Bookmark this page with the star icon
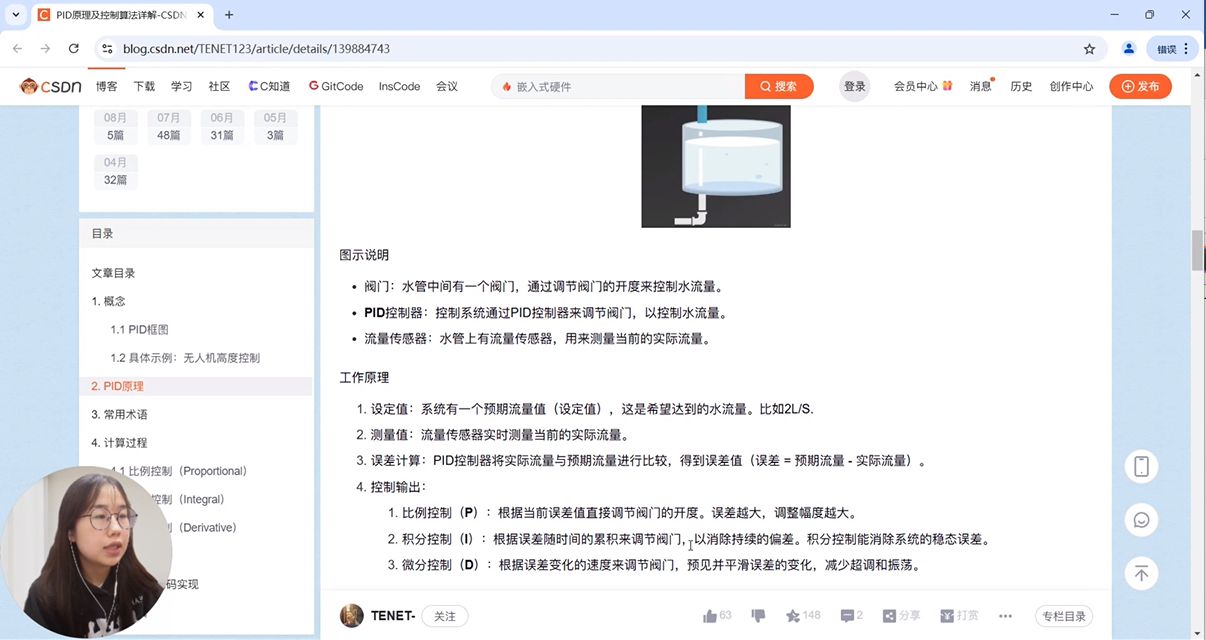 click(1089, 48)
